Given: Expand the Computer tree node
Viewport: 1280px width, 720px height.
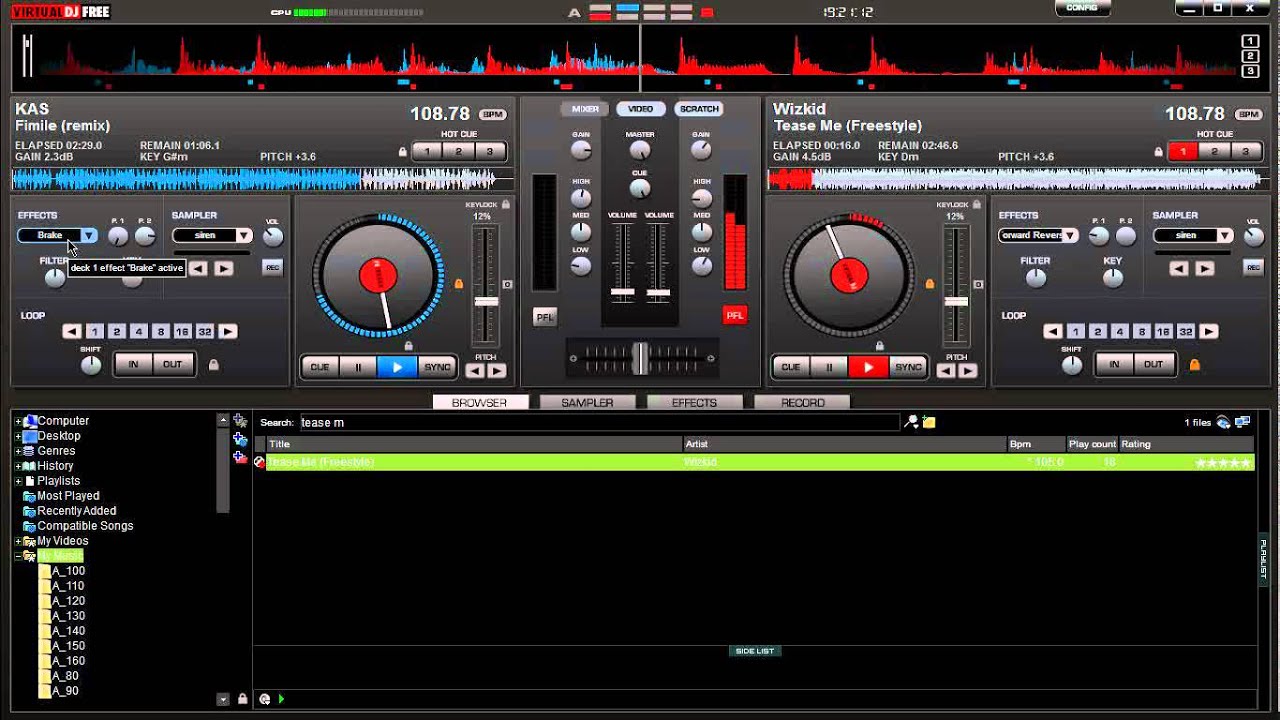Looking at the screenshot, I should point(18,422).
